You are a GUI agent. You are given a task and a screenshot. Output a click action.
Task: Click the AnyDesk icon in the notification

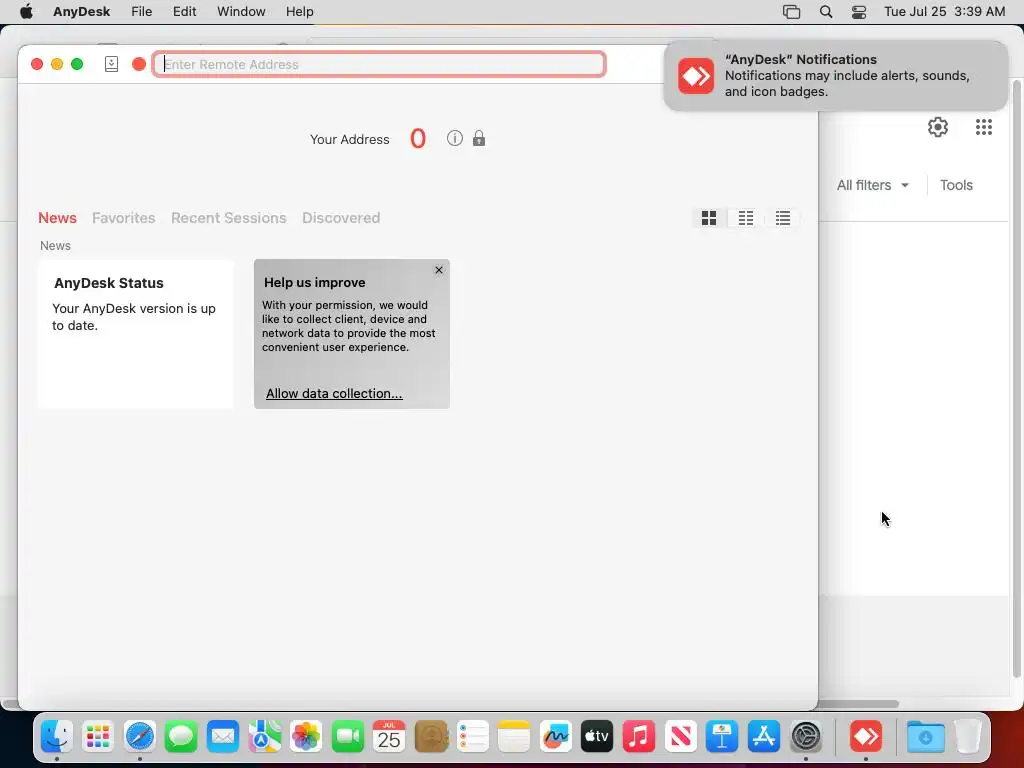tap(696, 76)
